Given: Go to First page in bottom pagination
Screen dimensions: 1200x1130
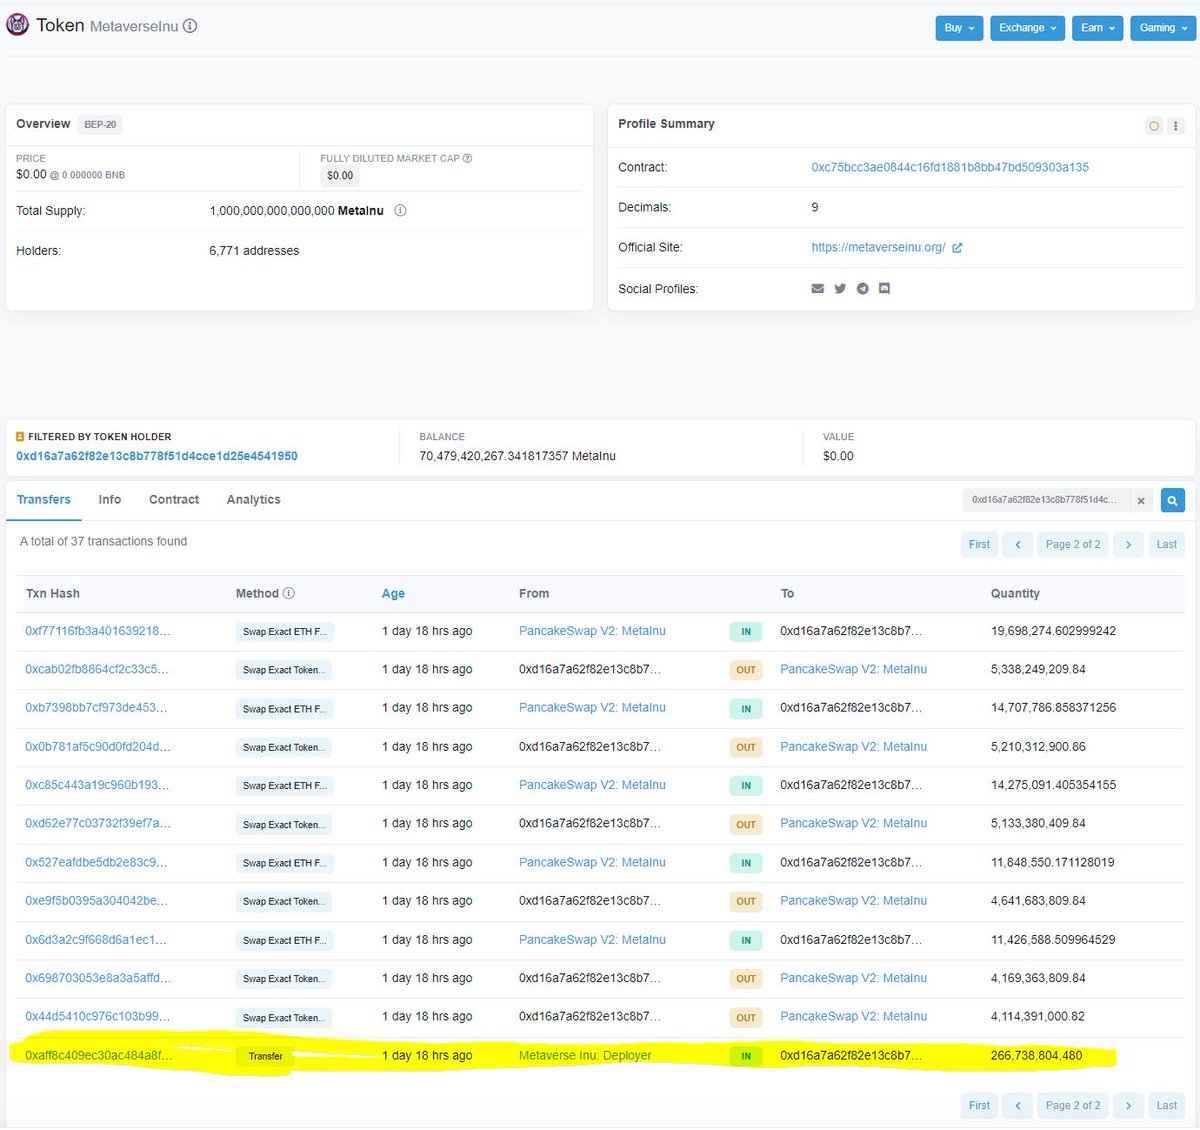Looking at the screenshot, I should [979, 1106].
